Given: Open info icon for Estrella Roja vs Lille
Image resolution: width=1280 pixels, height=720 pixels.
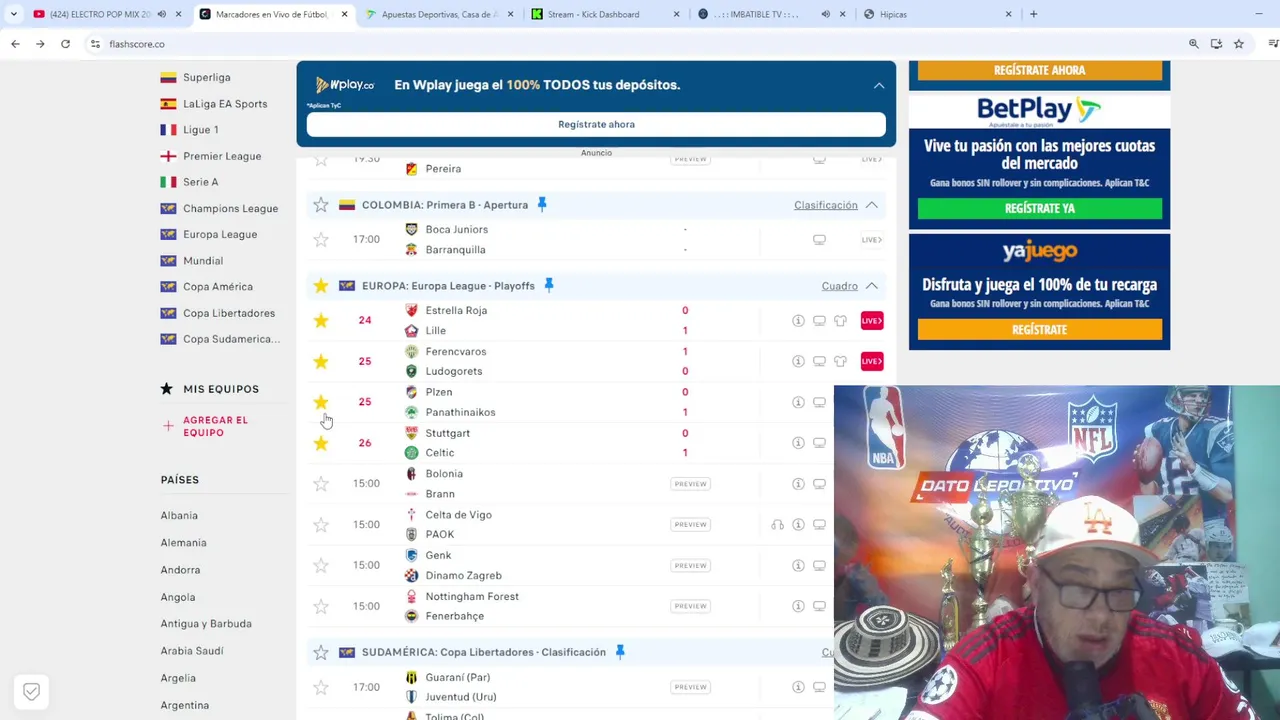Looking at the screenshot, I should tap(798, 321).
